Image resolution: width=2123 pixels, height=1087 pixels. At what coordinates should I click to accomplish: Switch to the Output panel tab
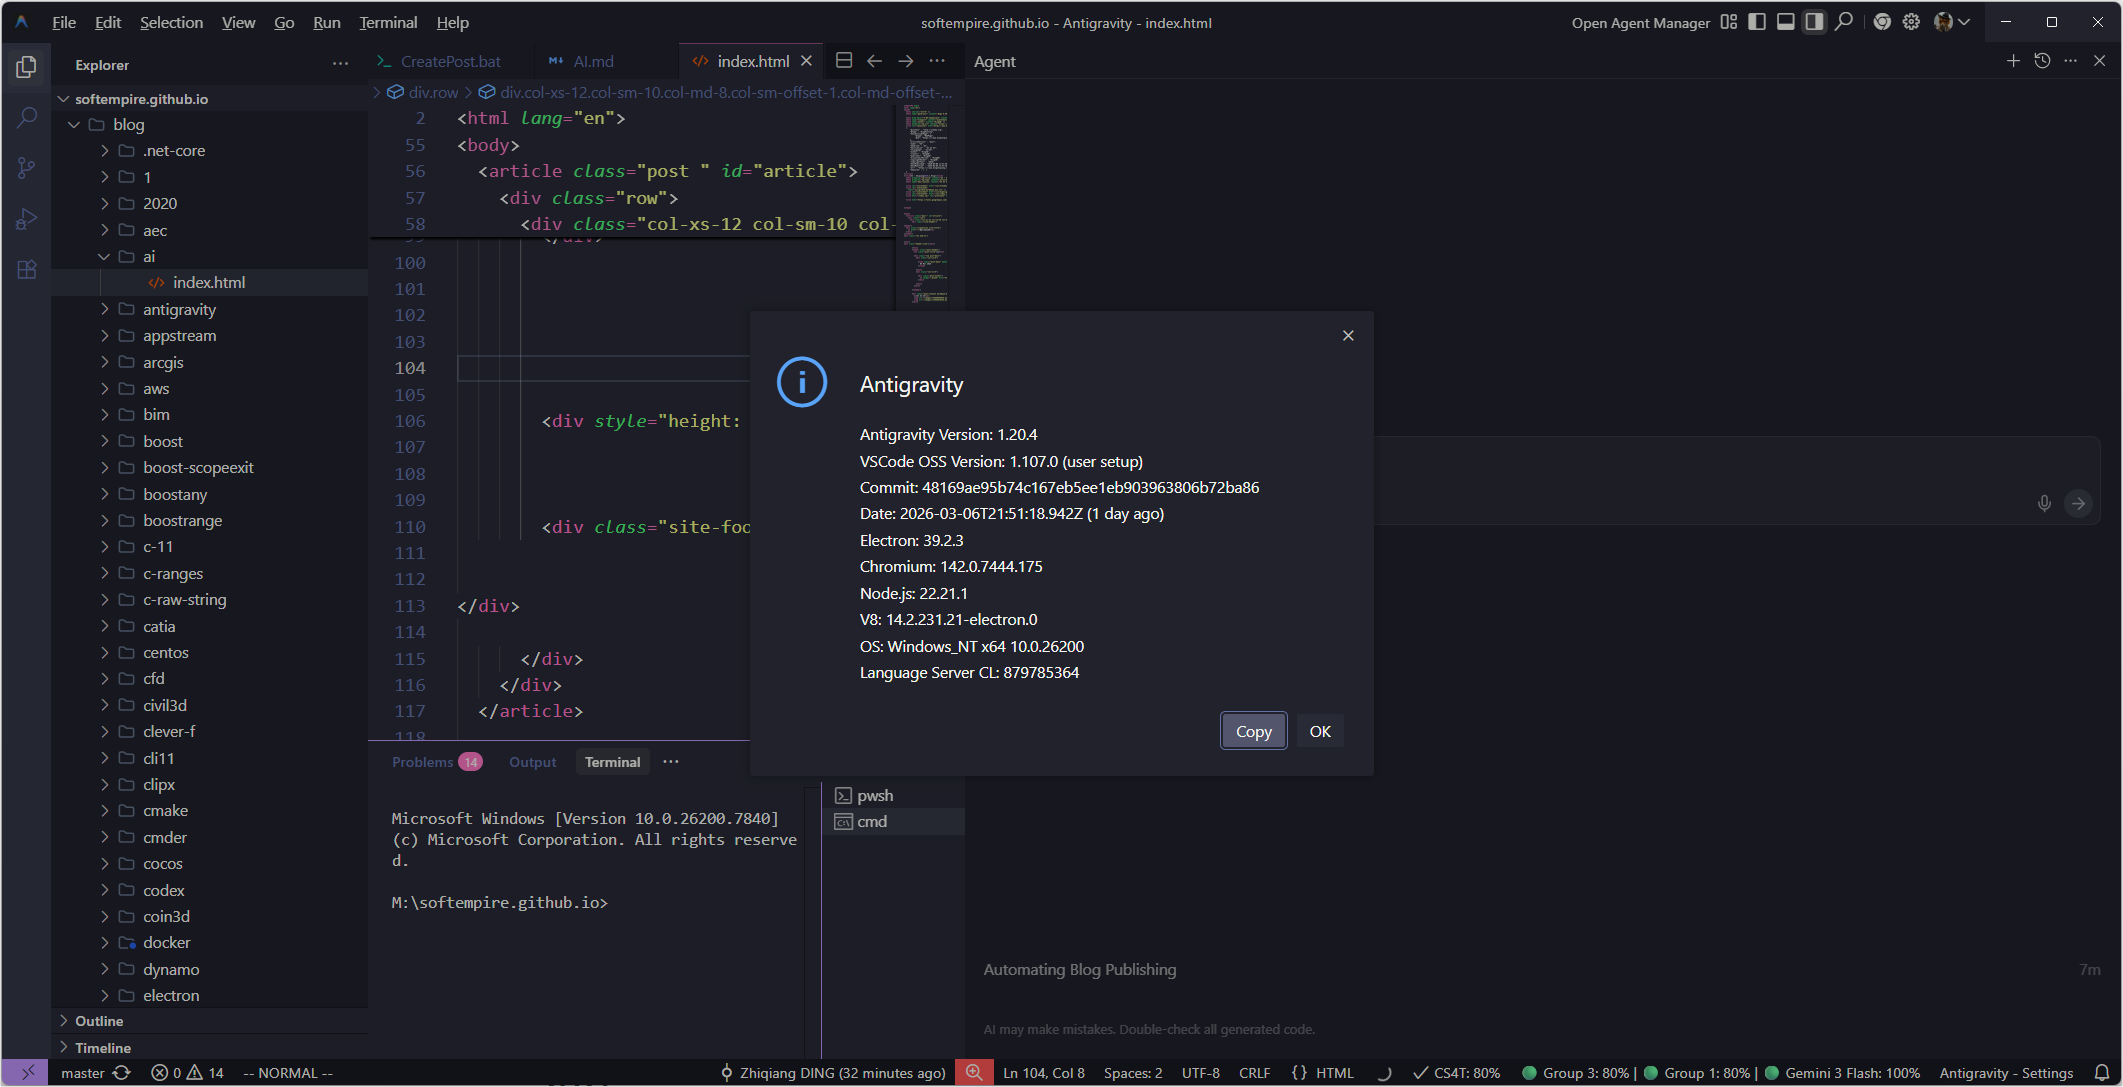(x=532, y=762)
